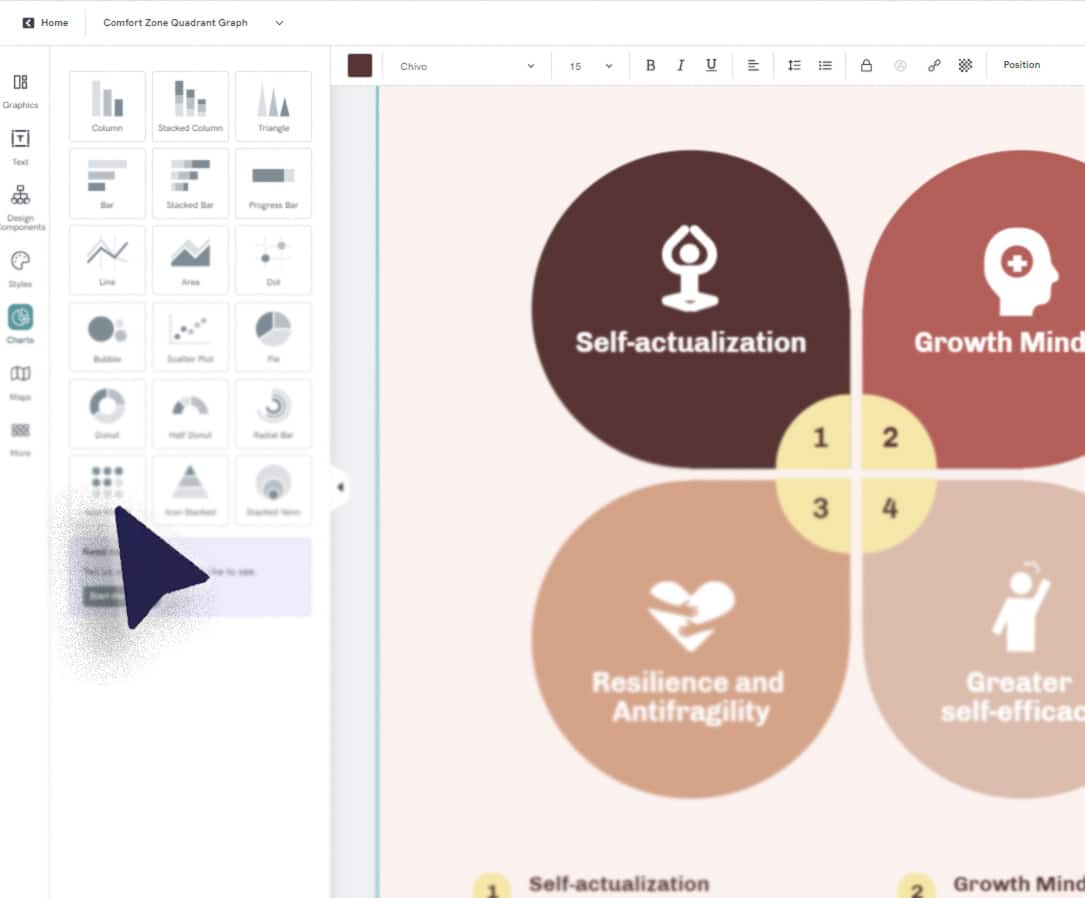
Task: Open the Styles sidebar panel
Action: tap(20, 269)
